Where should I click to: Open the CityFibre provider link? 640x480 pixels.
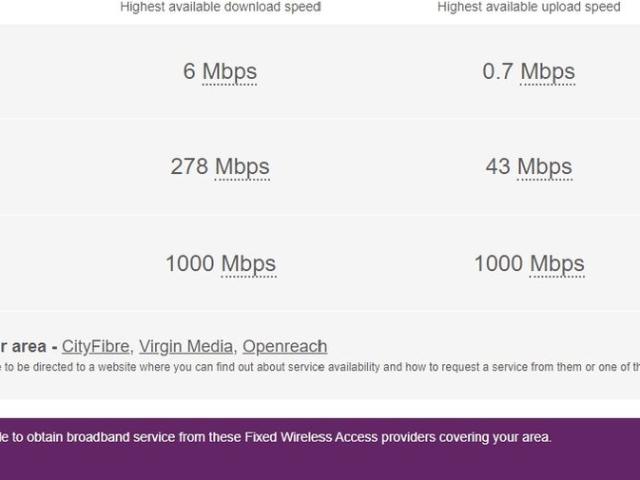tap(95, 346)
